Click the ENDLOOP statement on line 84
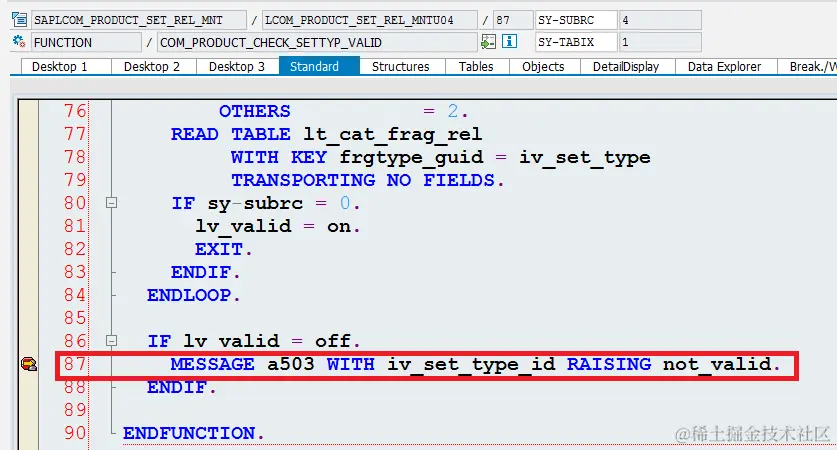This screenshot has height=450, width=837. [189, 295]
